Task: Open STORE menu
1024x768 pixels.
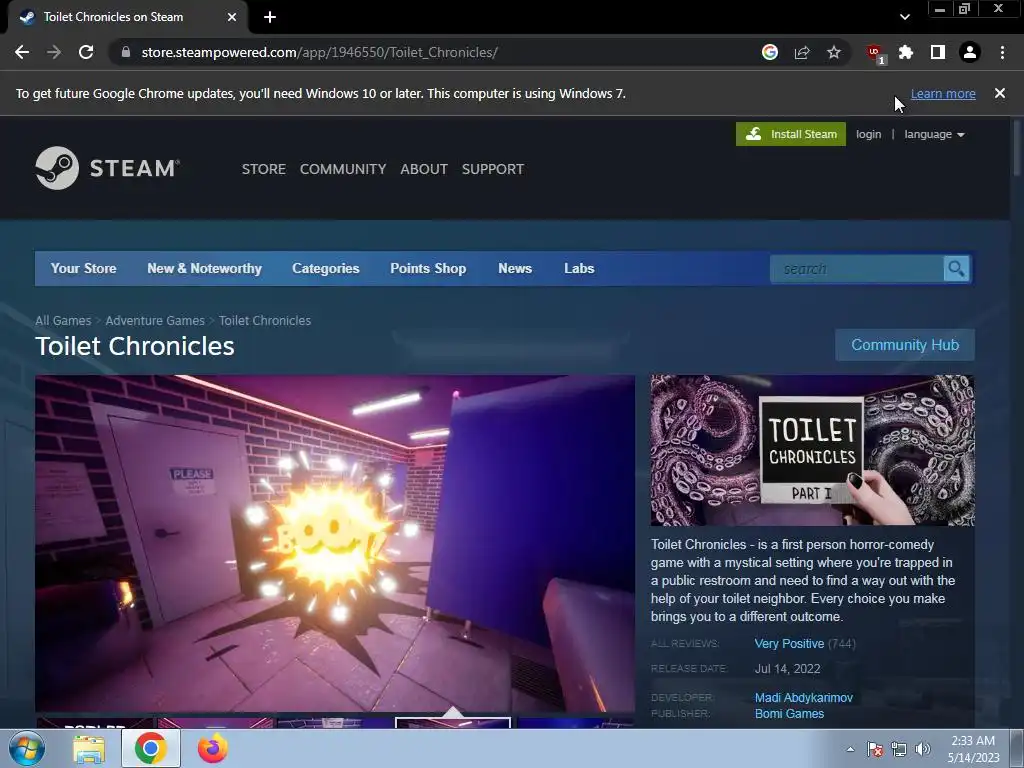Action: coord(264,169)
